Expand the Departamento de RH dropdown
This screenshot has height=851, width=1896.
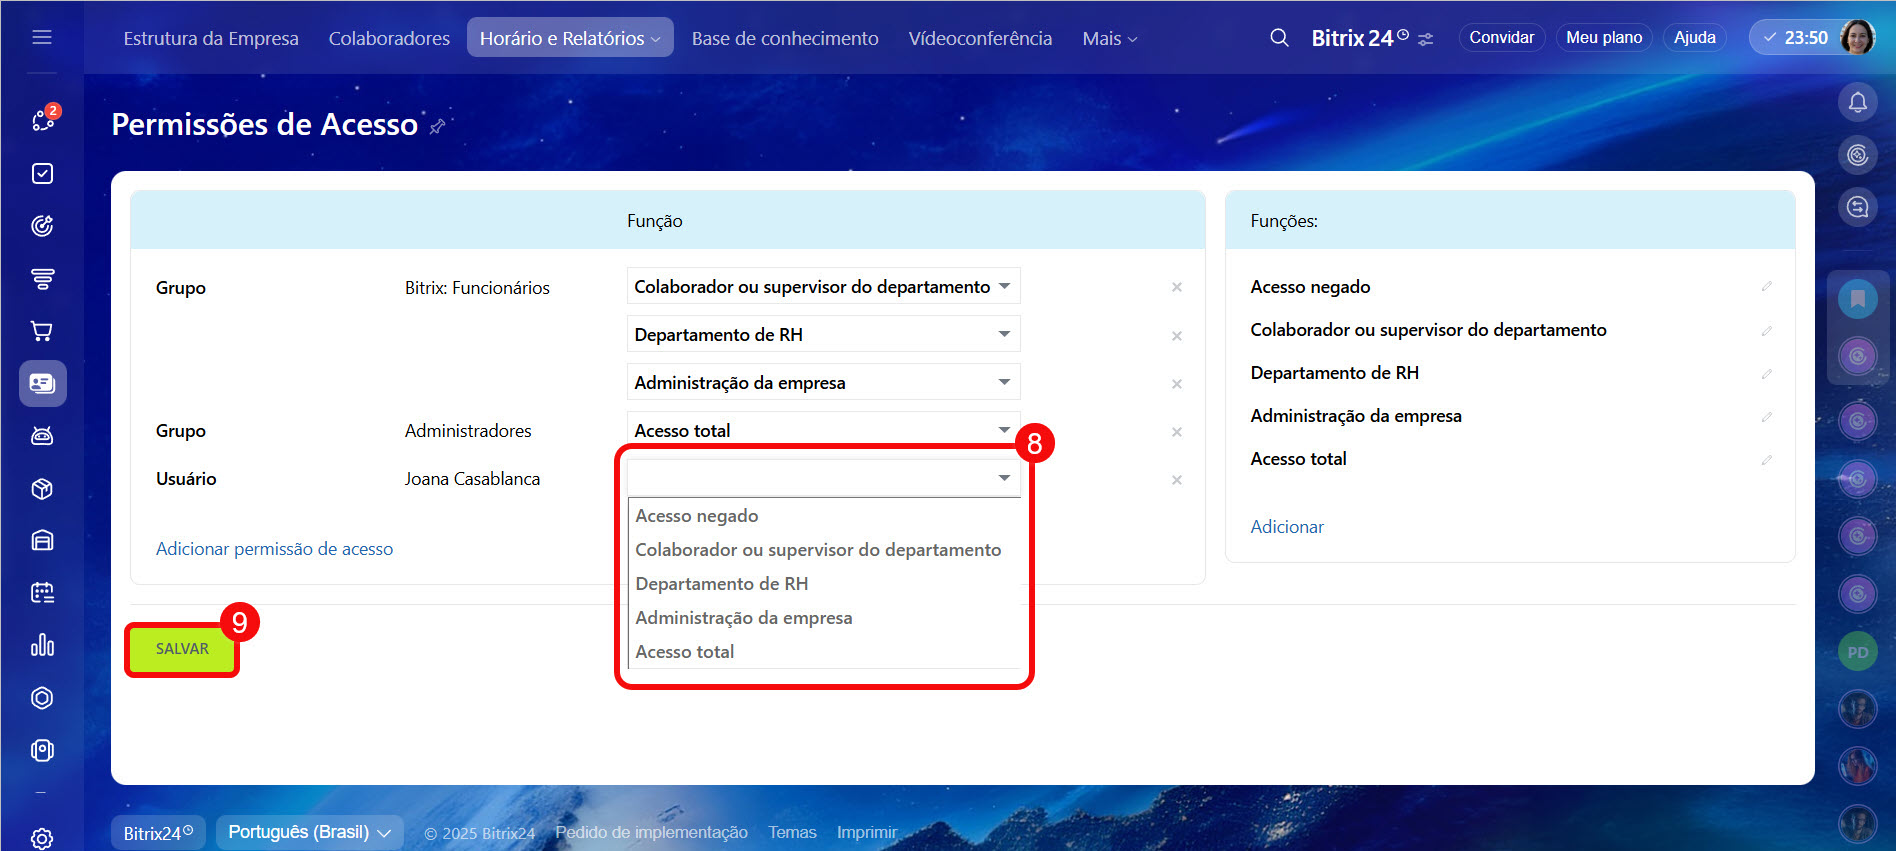click(x=1004, y=334)
